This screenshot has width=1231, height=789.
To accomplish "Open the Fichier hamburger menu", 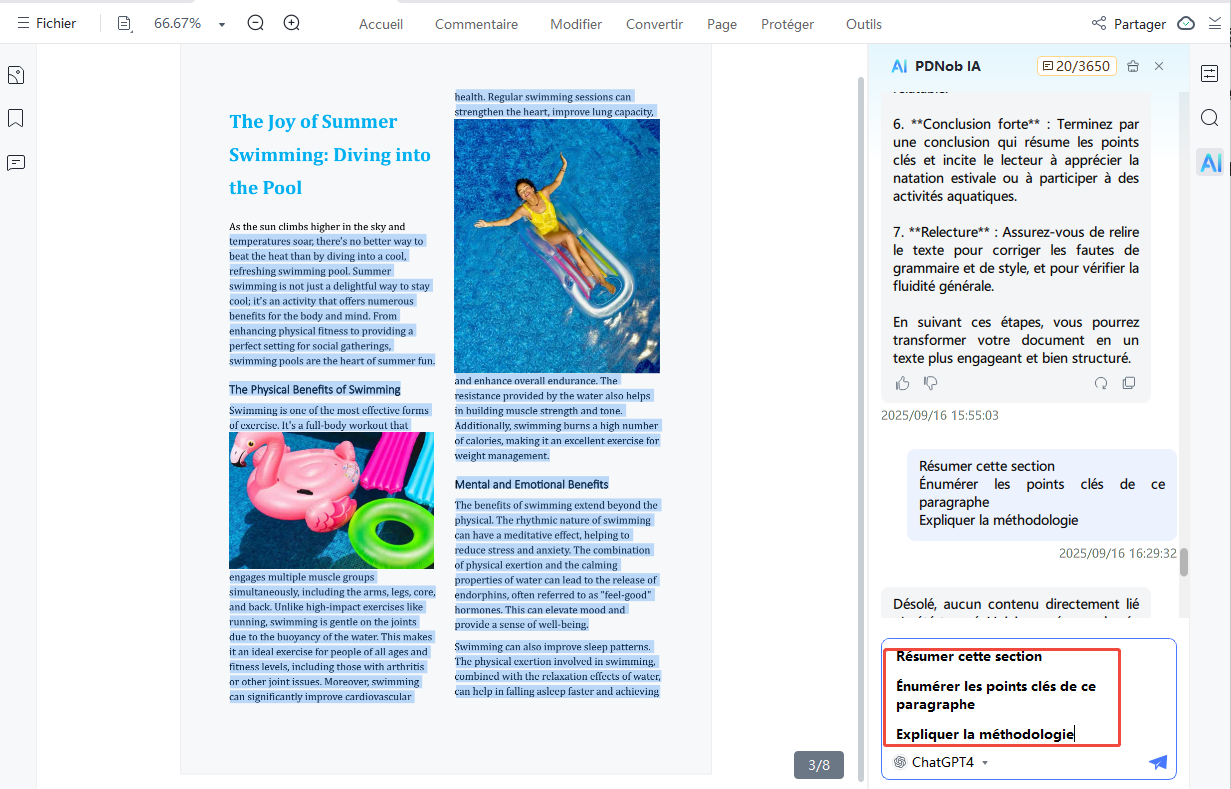I will (46, 23).
